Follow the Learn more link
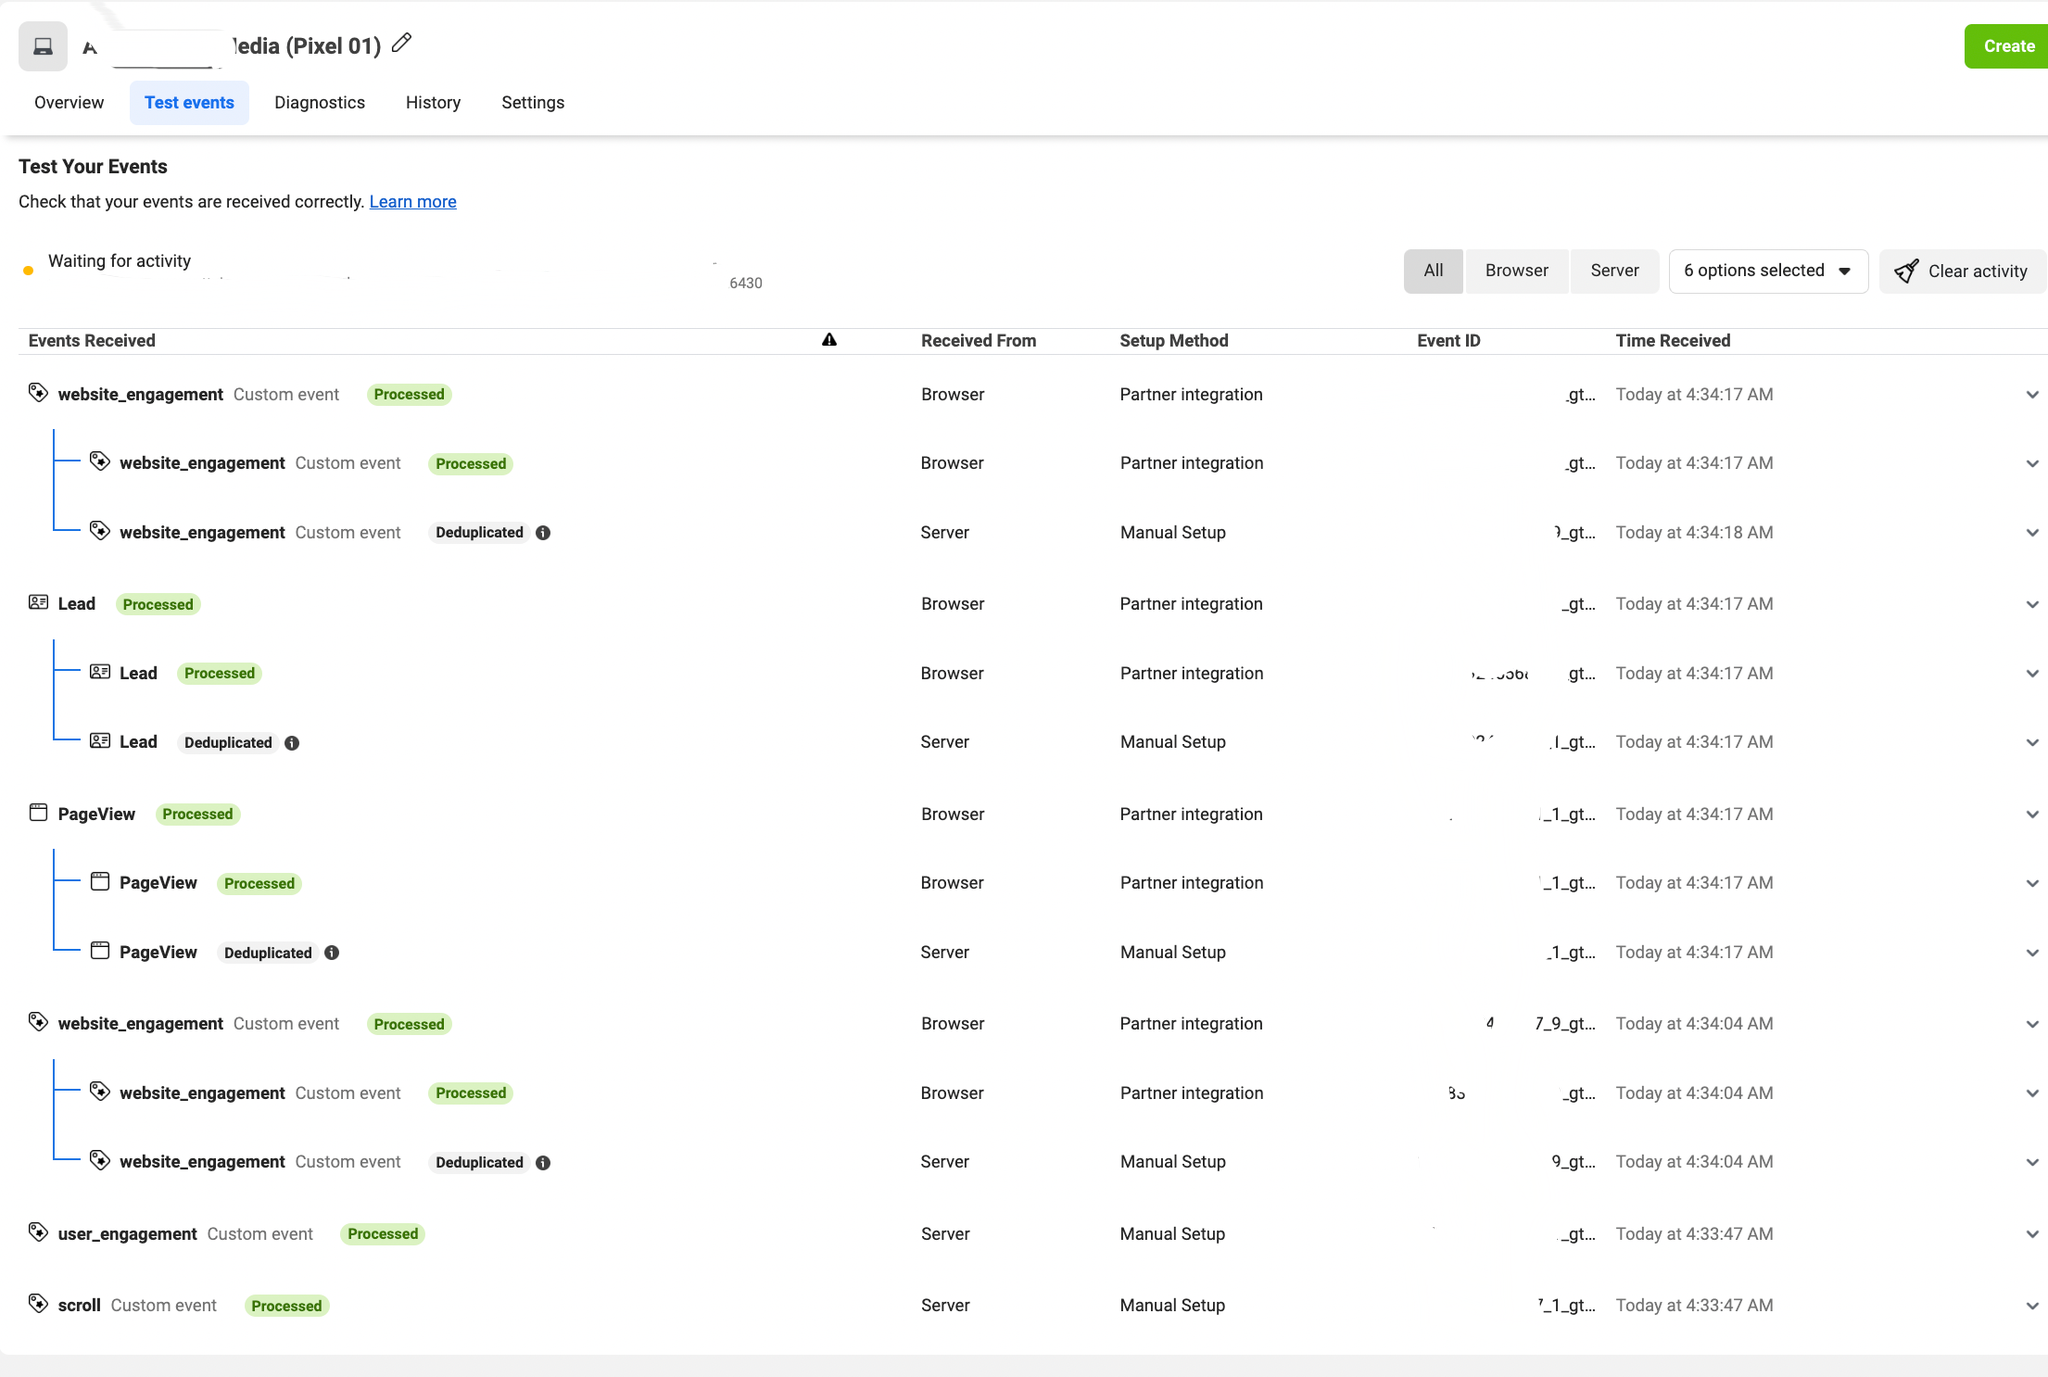 (x=412, y=202)
